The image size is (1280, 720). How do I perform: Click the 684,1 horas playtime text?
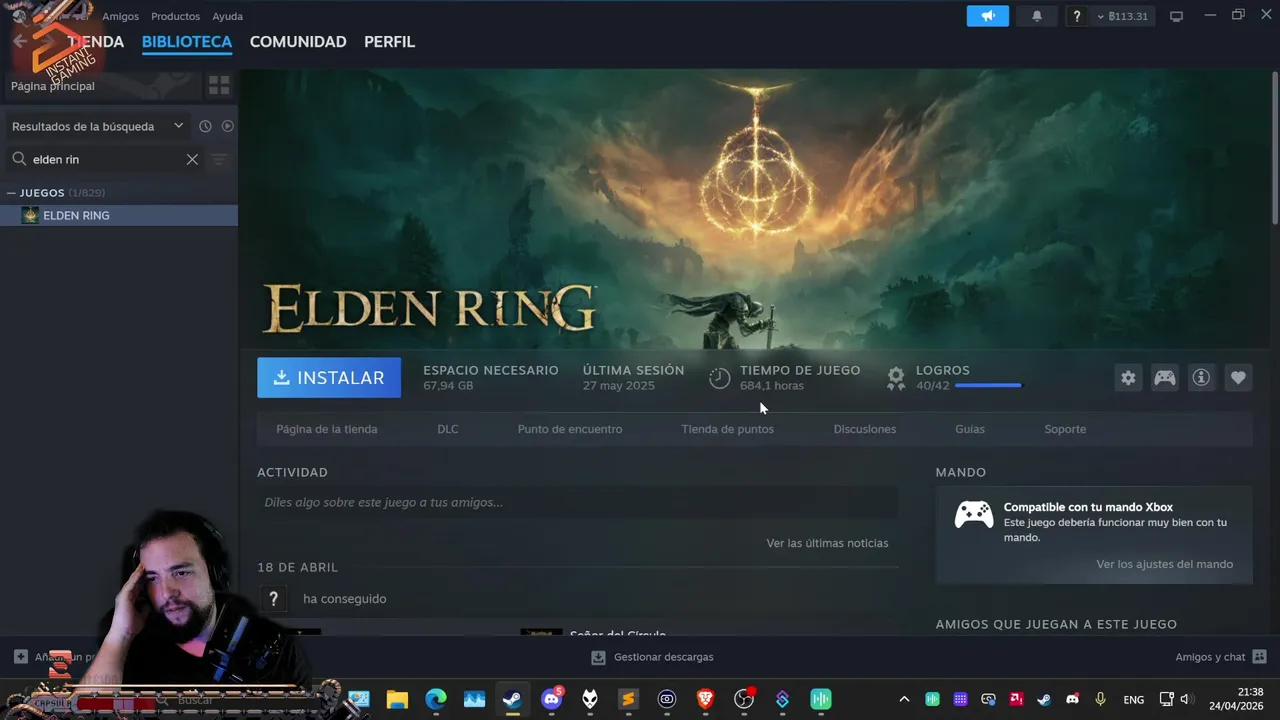(772, 386)
